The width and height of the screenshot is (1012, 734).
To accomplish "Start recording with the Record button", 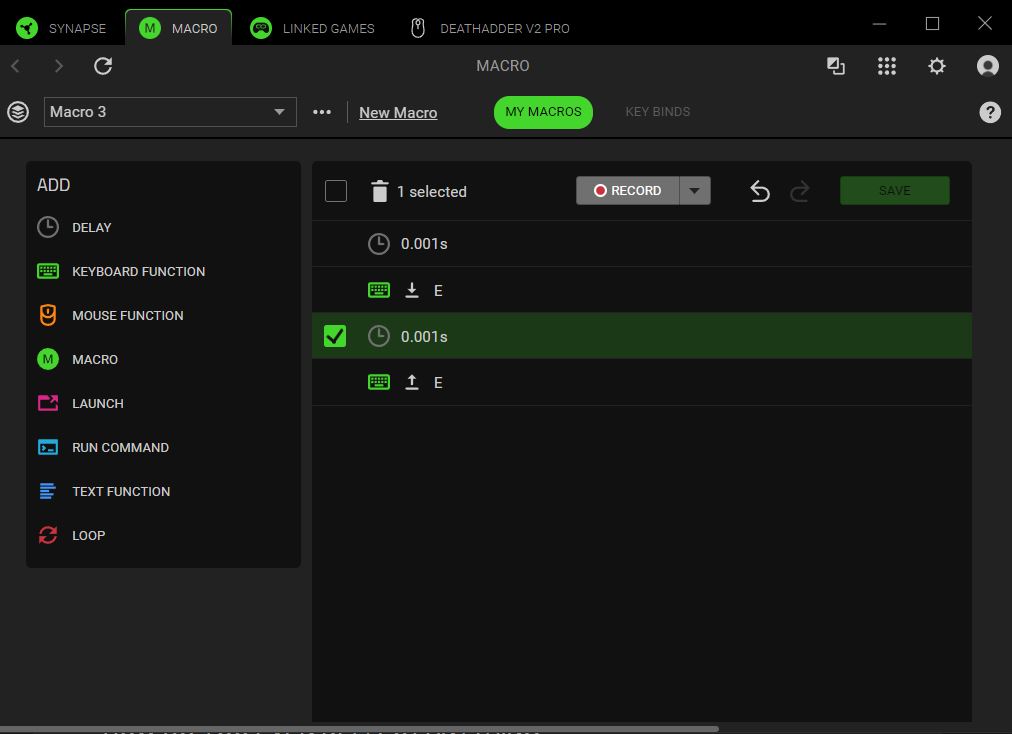I will coord(627,190).
